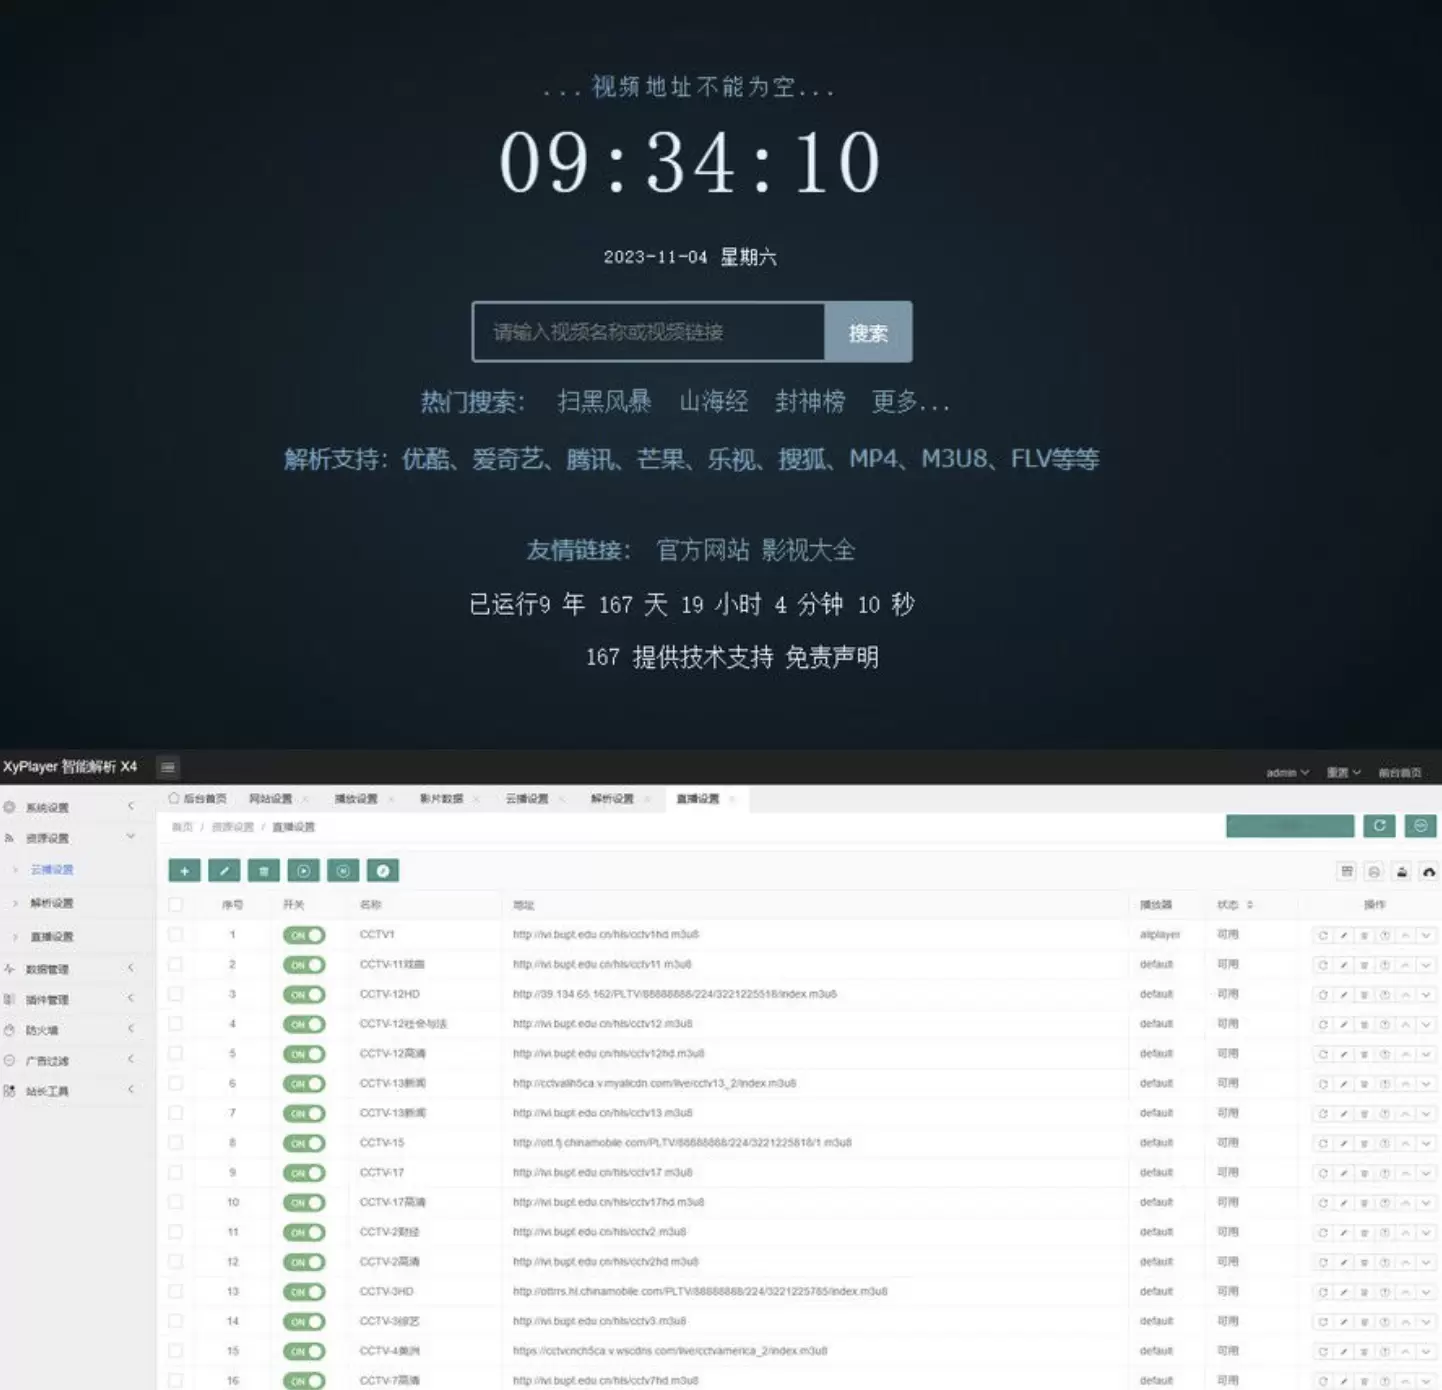Select 直播设置 in the sidebar submenu
Image resolution: width=1442 pixels, height=1390 pixels.
click(x=52, y=937)
